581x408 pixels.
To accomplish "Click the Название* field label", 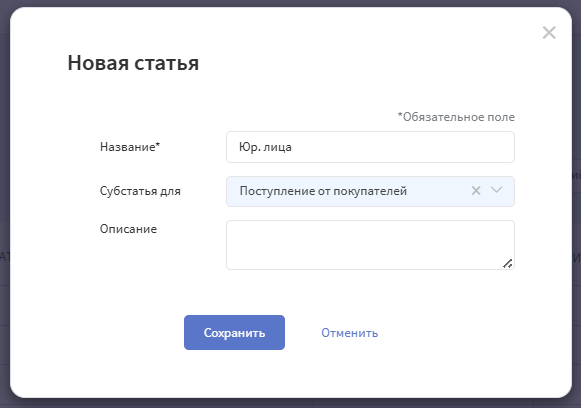I will pos(130,147).
